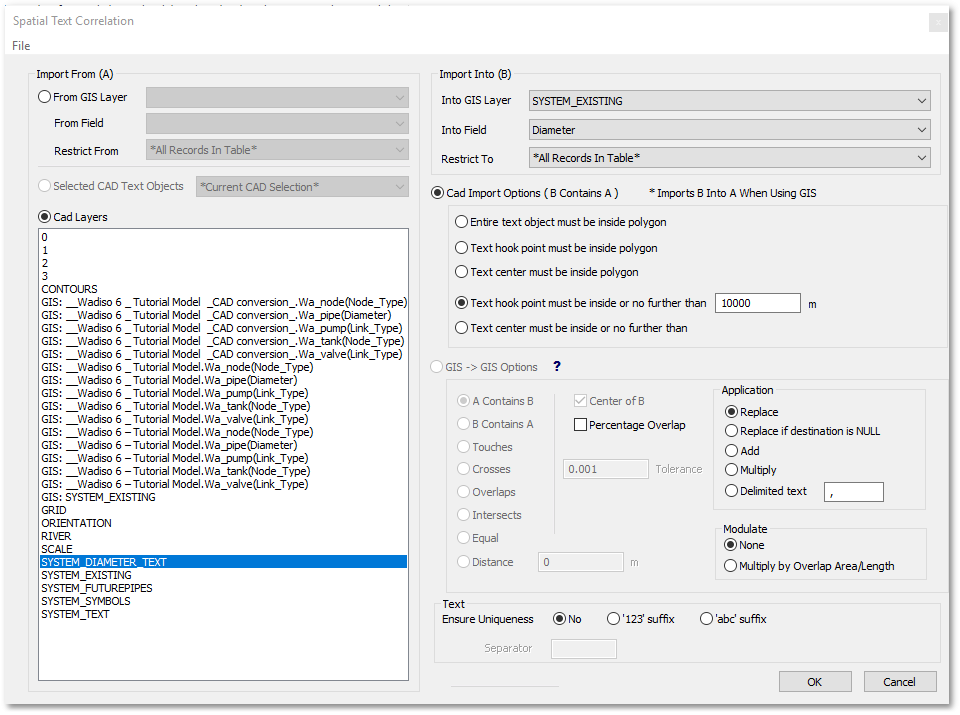Select the SYSTEM_DIAMETER_TEXT layer
Screen dimensions: 960x715
point(223,562)
